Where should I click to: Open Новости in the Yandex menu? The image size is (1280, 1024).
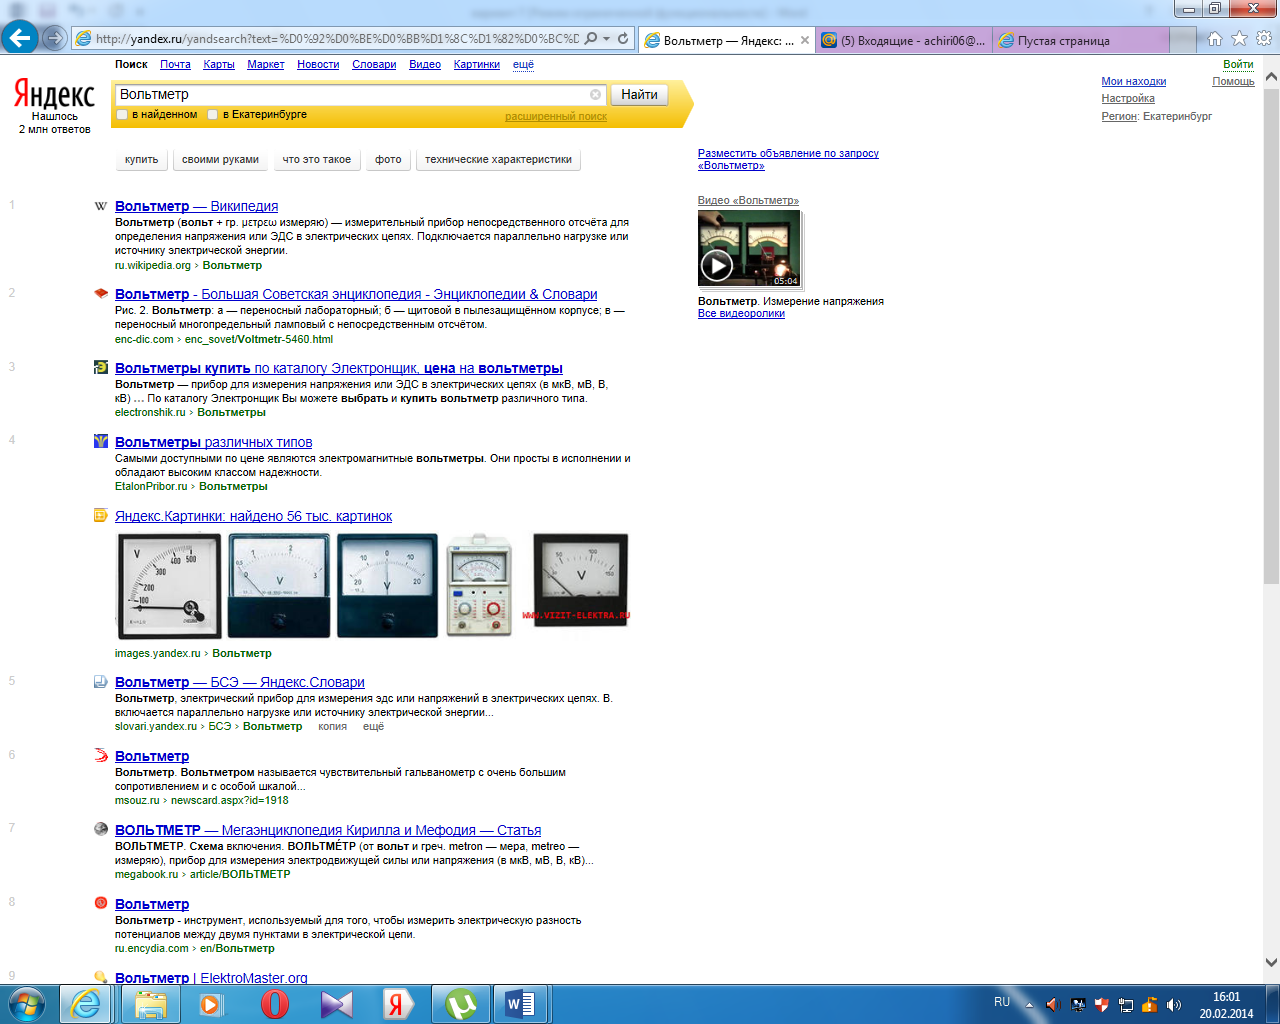(318, 64)
